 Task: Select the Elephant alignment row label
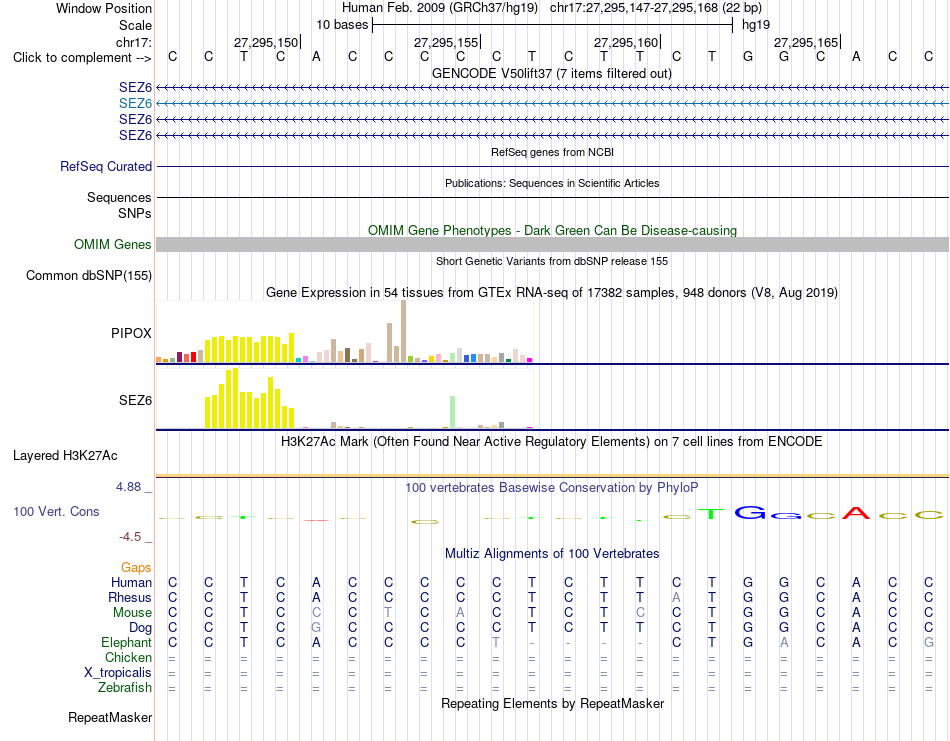(126, 643)
